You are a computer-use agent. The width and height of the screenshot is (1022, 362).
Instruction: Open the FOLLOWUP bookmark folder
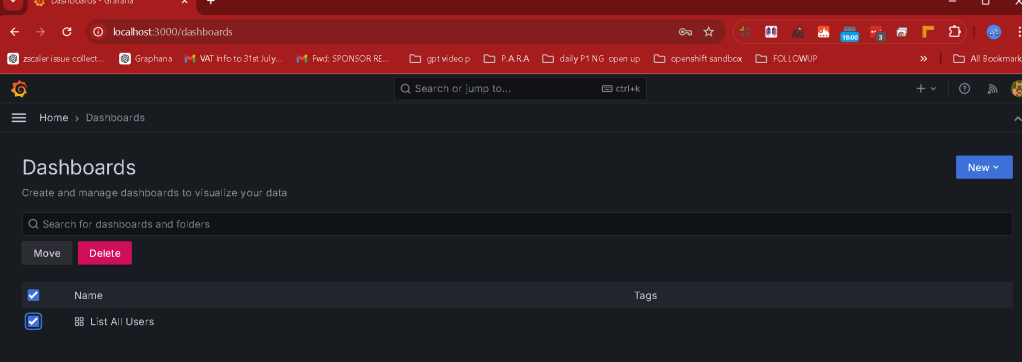[x=786, y=59]
